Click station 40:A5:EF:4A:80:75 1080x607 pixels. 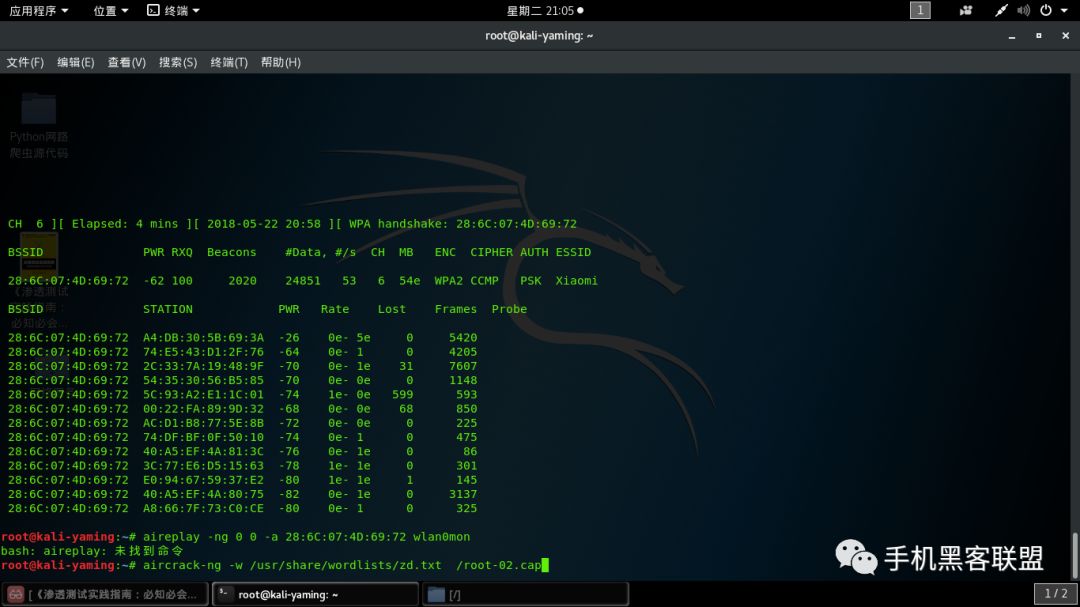pyautogui.click(x=203, y=495)
